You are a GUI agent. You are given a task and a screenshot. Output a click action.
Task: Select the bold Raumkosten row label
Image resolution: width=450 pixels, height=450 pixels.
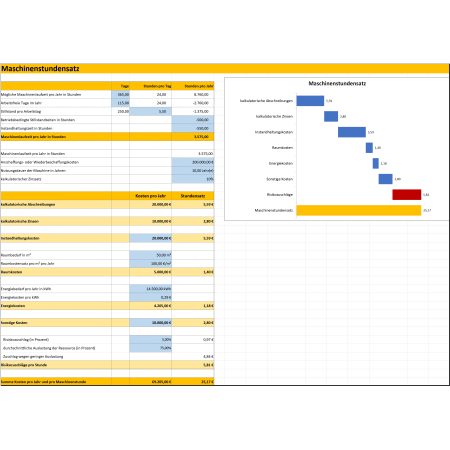(x=11, y=272)
